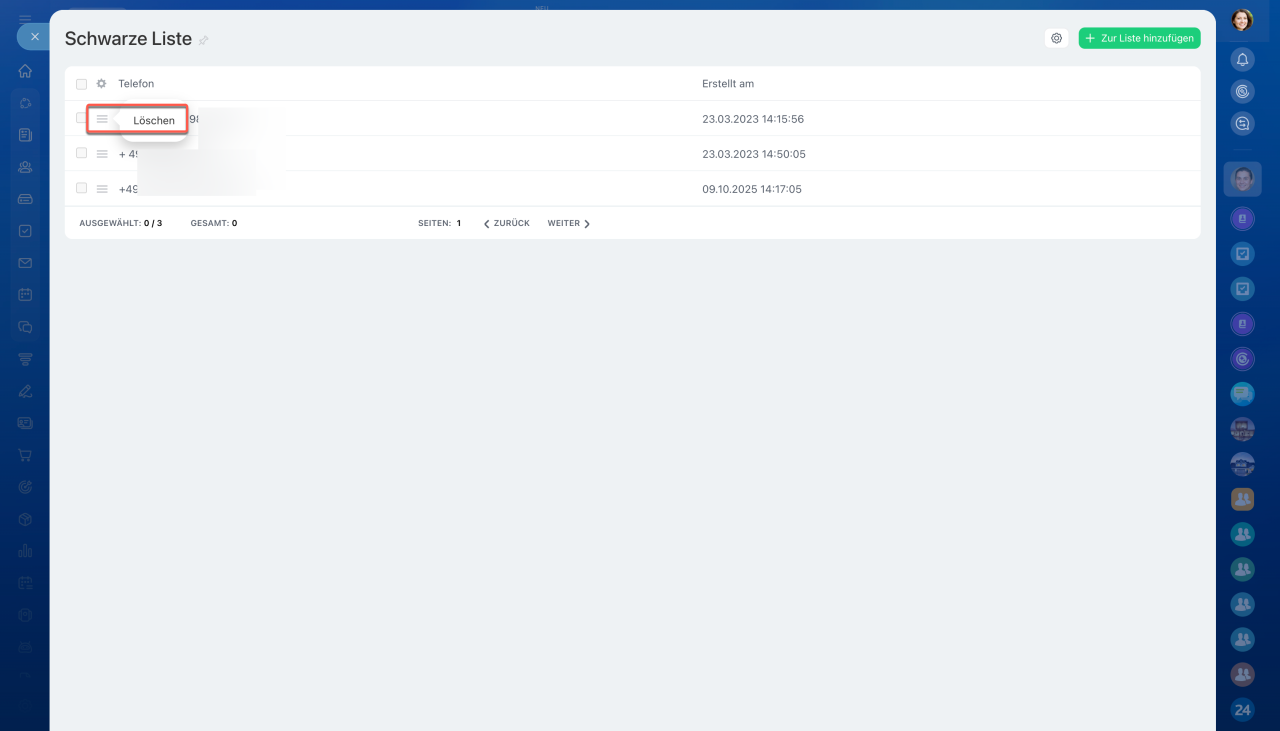Open the calendar icon in left sidebar
Viewport: 1280px width, 731px height.
(25, 295)
